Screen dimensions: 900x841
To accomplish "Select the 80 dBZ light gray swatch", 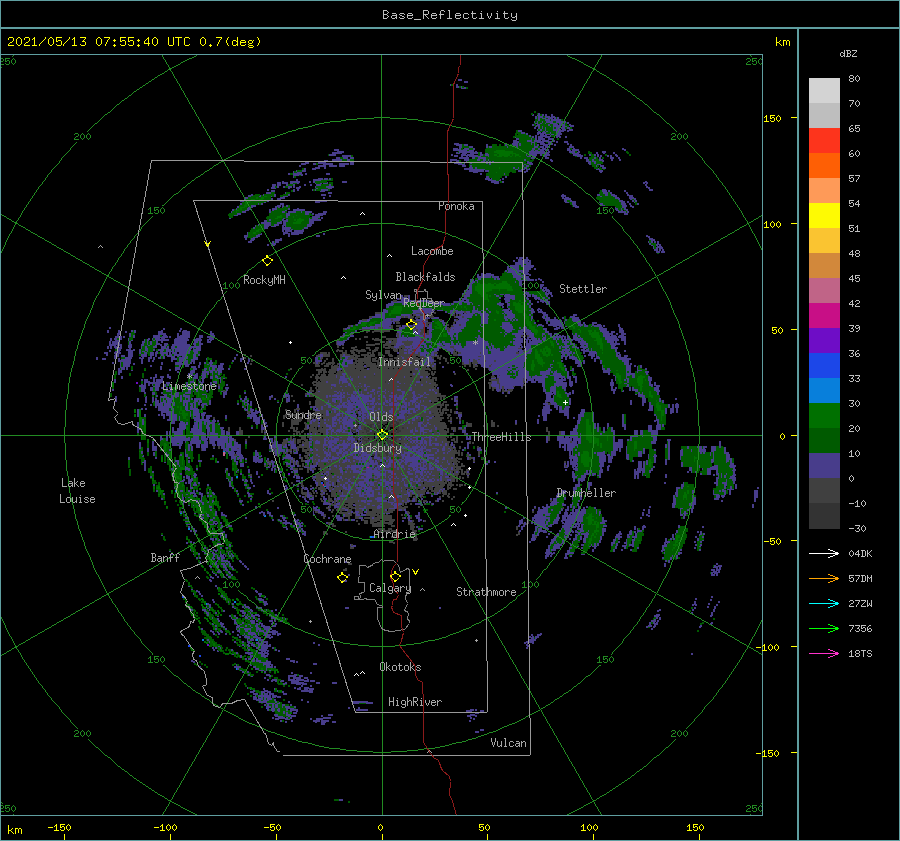I will 824,91.
